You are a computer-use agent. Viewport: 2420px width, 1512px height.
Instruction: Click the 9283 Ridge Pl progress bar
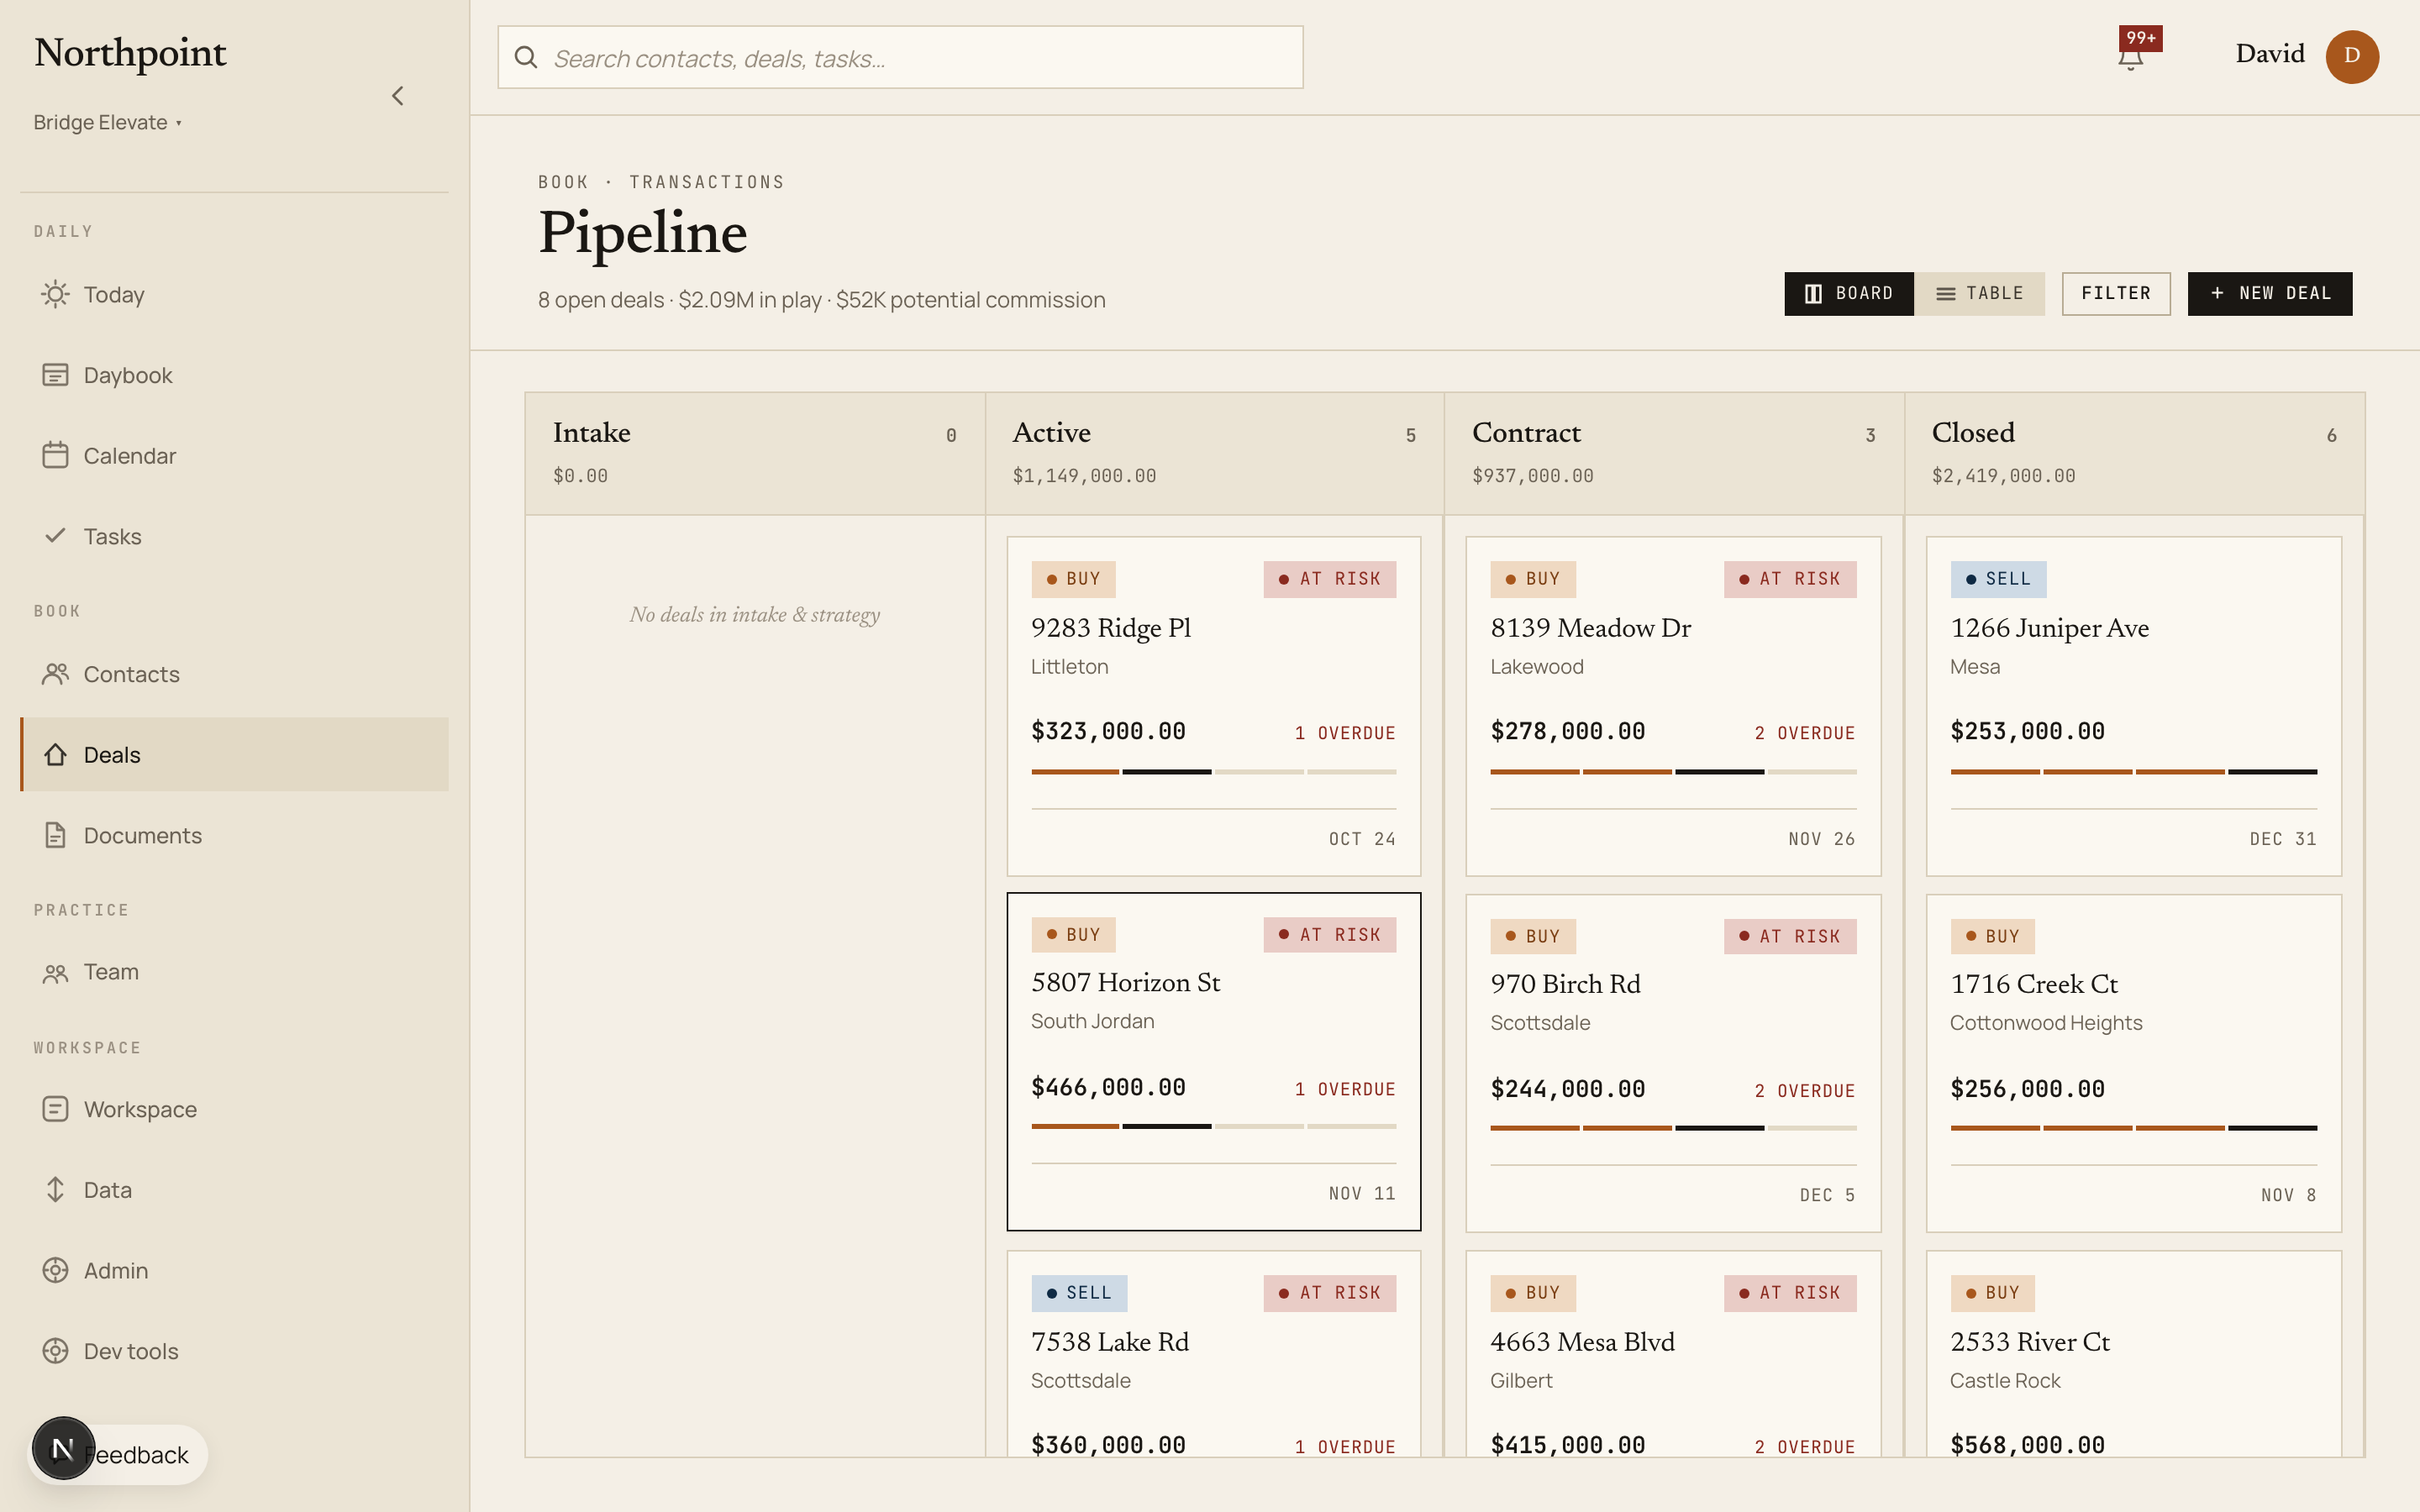pyautogui.click(x=1213, y=771)
